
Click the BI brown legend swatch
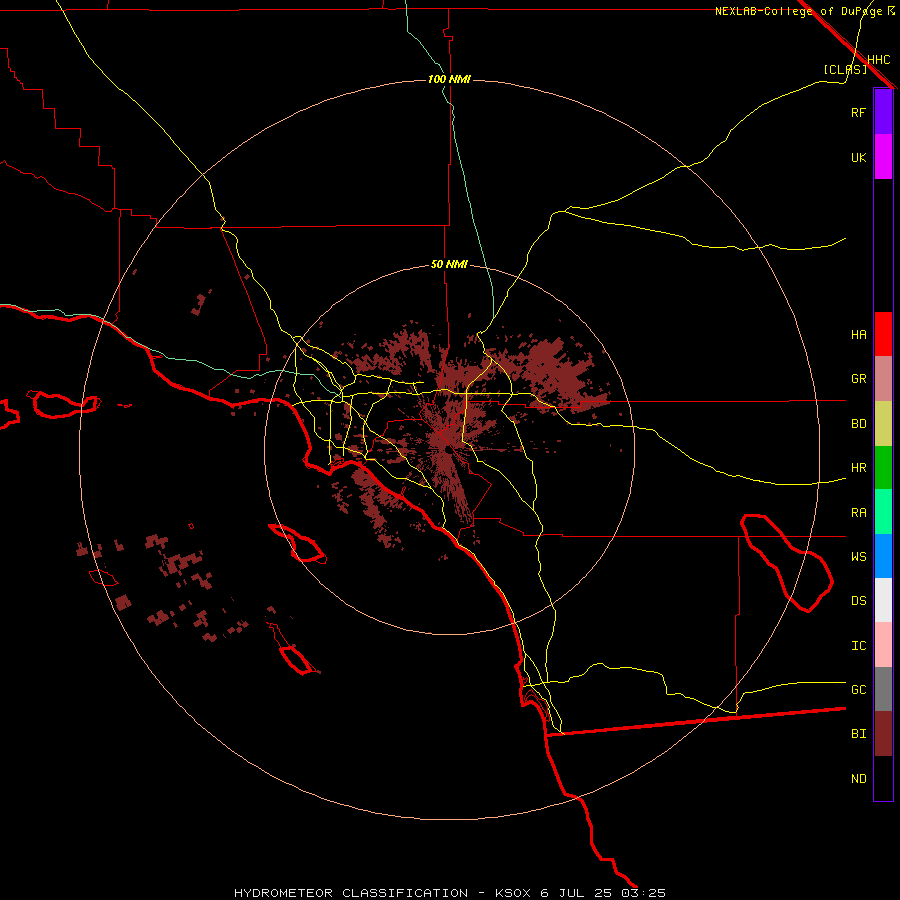pyautogui.click(x=883, y=734)
